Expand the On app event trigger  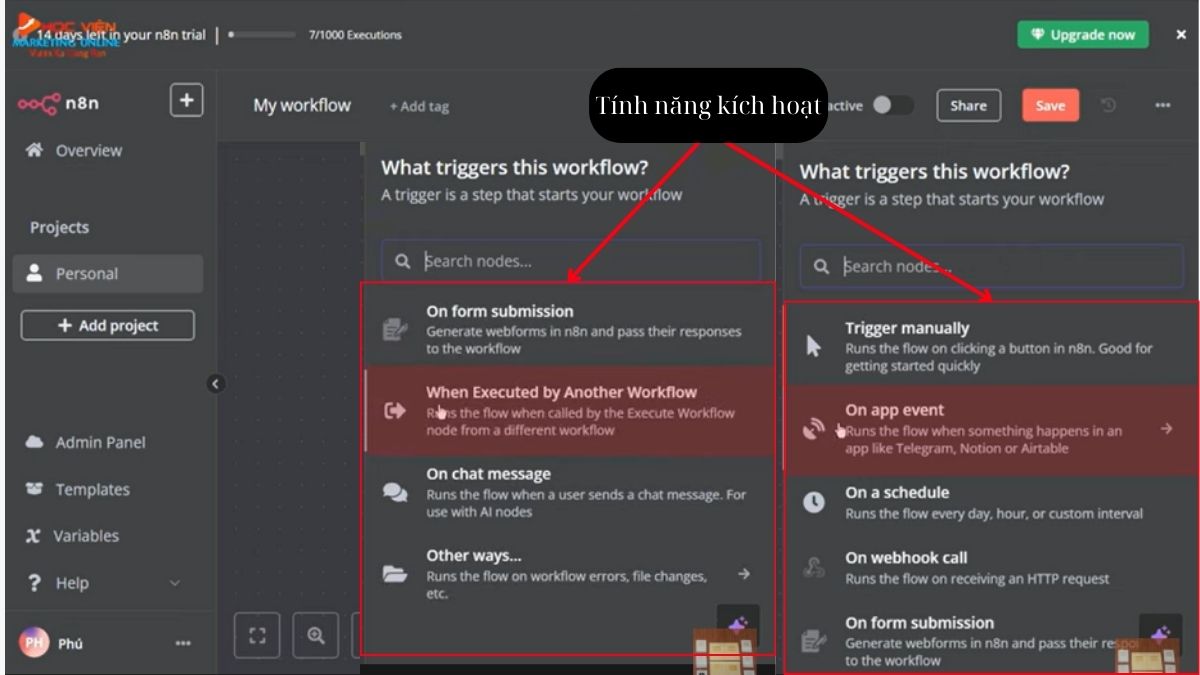tap(991, 429)
